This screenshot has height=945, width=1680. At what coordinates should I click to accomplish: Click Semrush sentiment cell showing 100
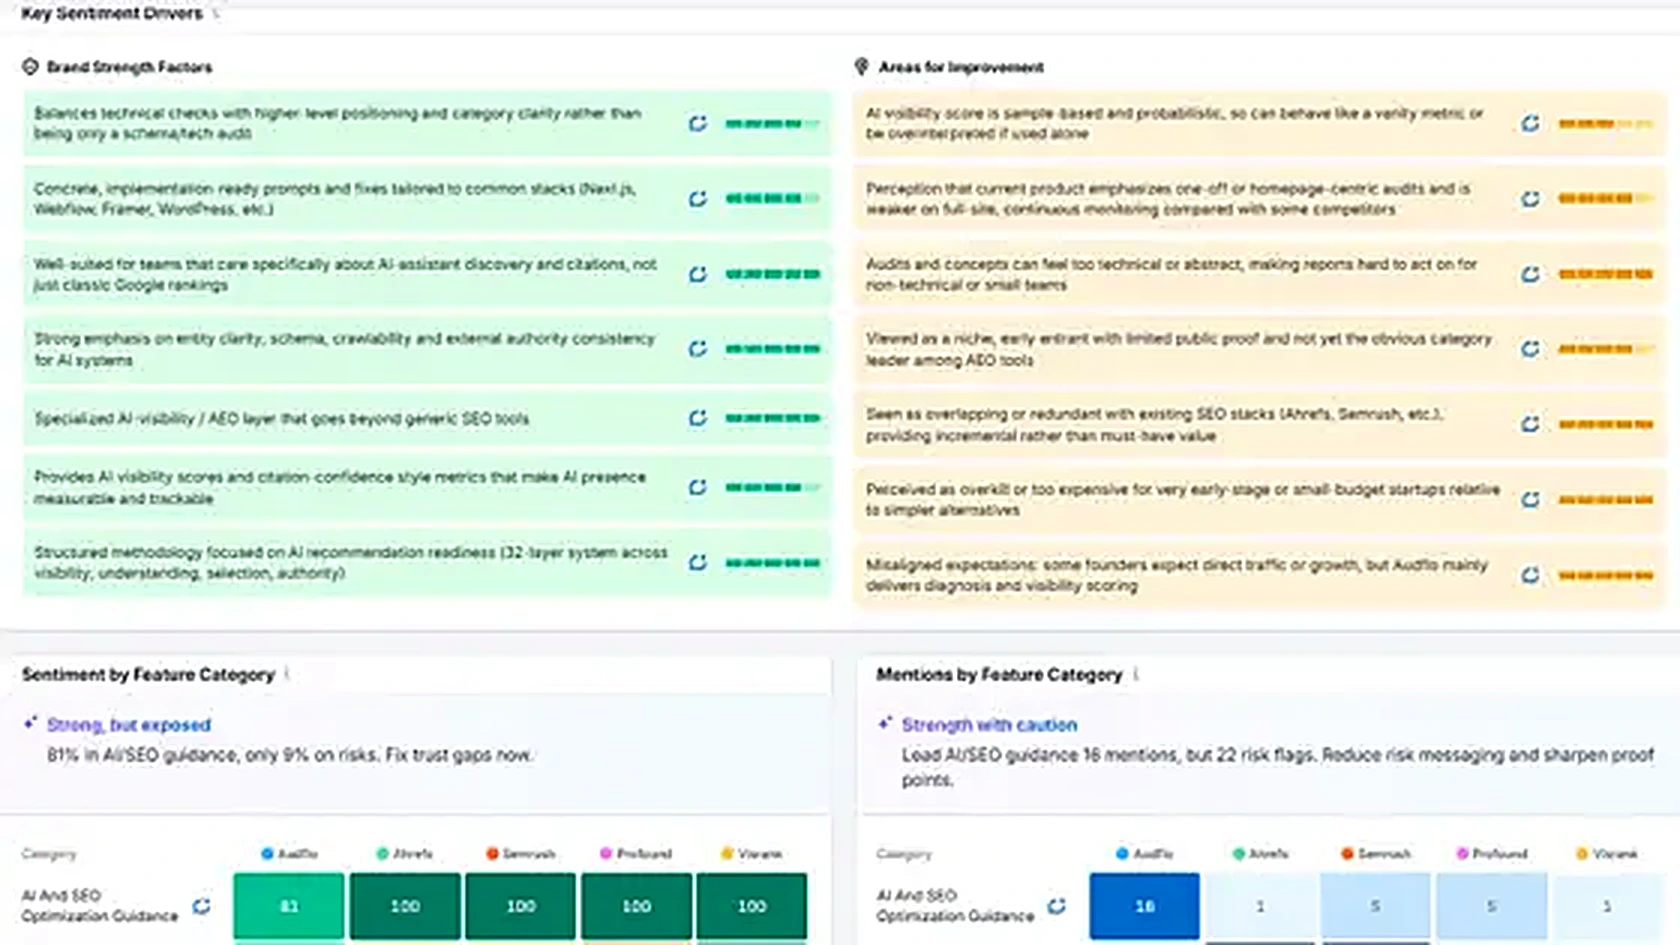pyautogui.click(x=521, y=906)
